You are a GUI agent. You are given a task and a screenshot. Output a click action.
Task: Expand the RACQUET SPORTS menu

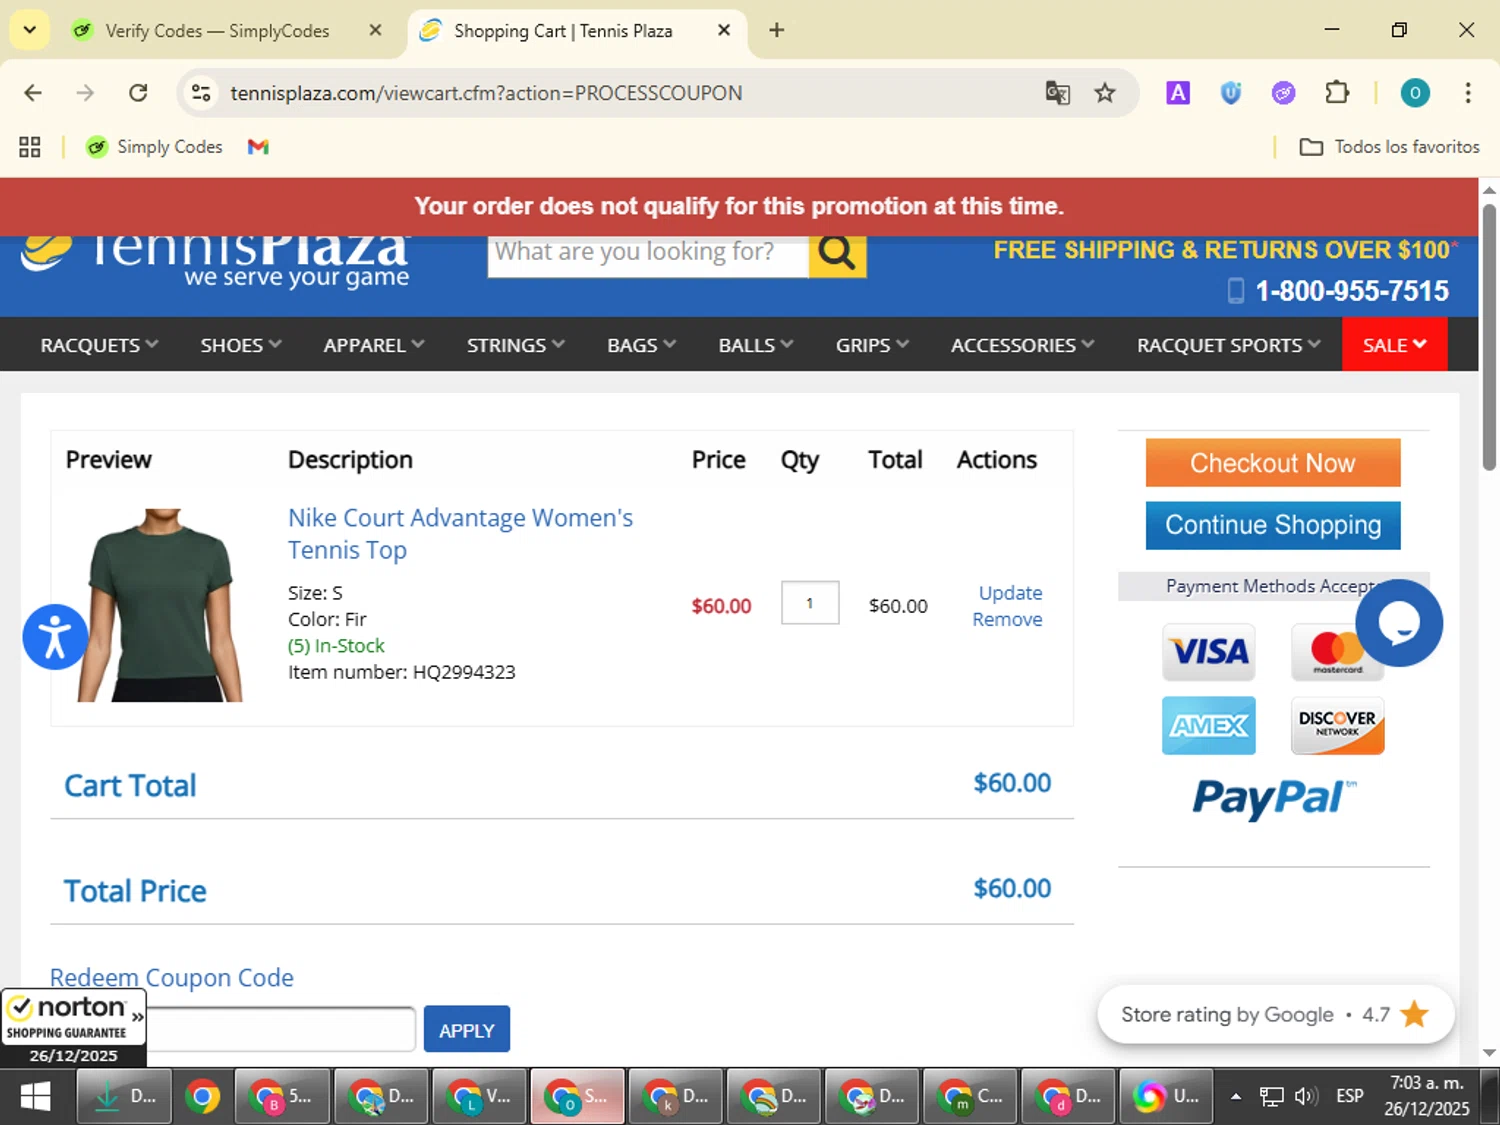click(x=1229, y=345)
